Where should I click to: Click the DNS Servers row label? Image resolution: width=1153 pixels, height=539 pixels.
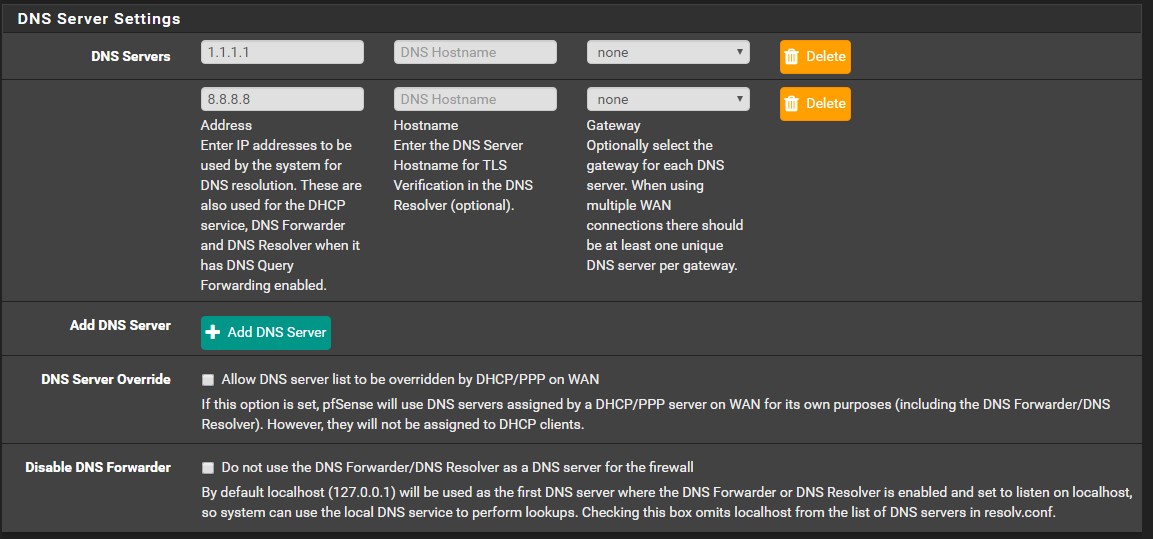130,57
